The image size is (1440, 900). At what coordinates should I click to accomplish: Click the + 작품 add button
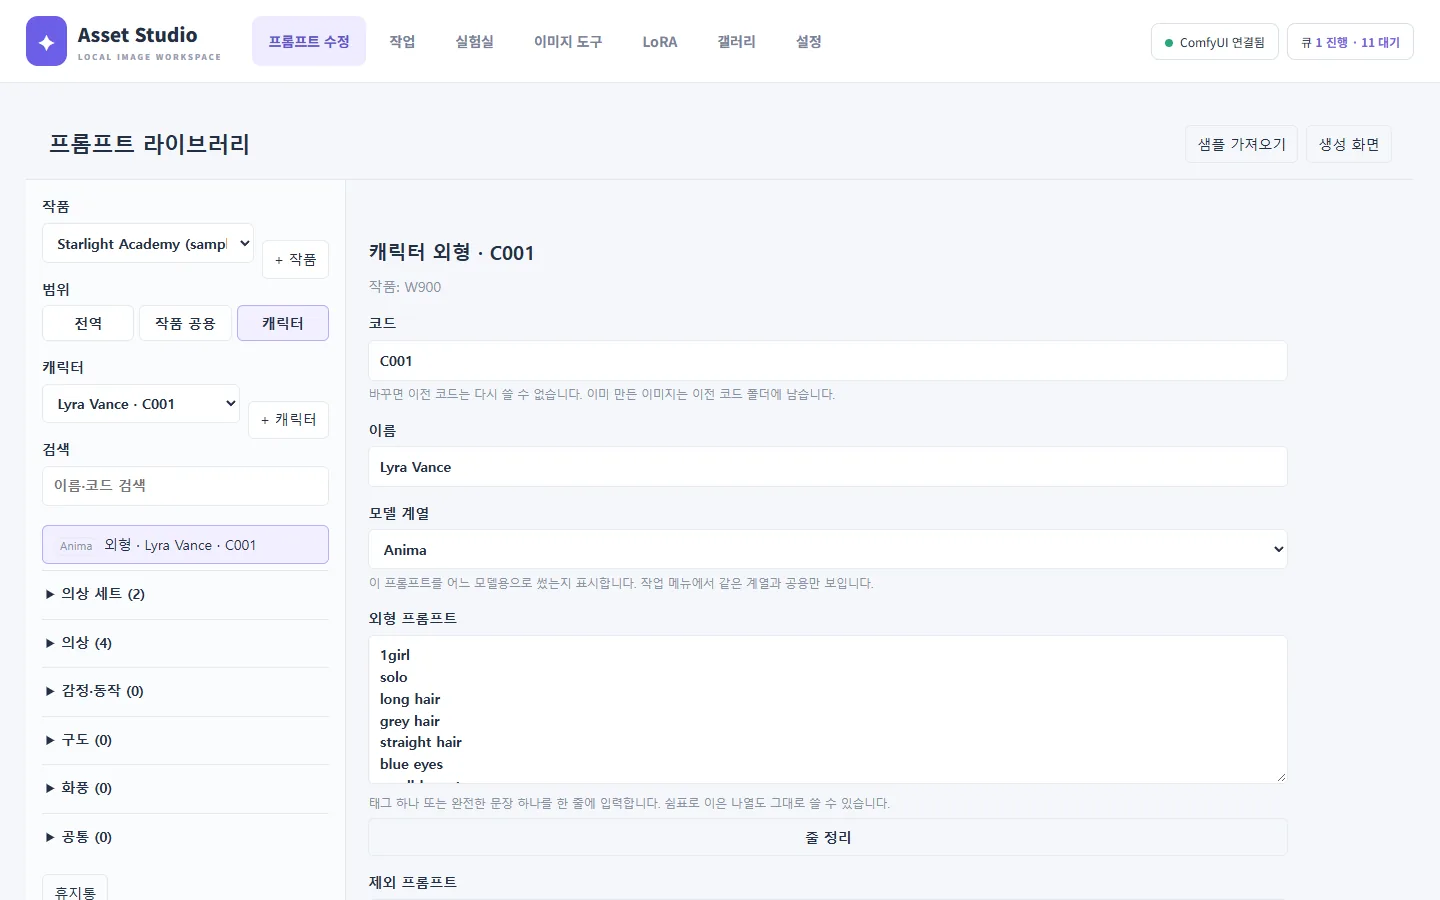tap(295, 259)
